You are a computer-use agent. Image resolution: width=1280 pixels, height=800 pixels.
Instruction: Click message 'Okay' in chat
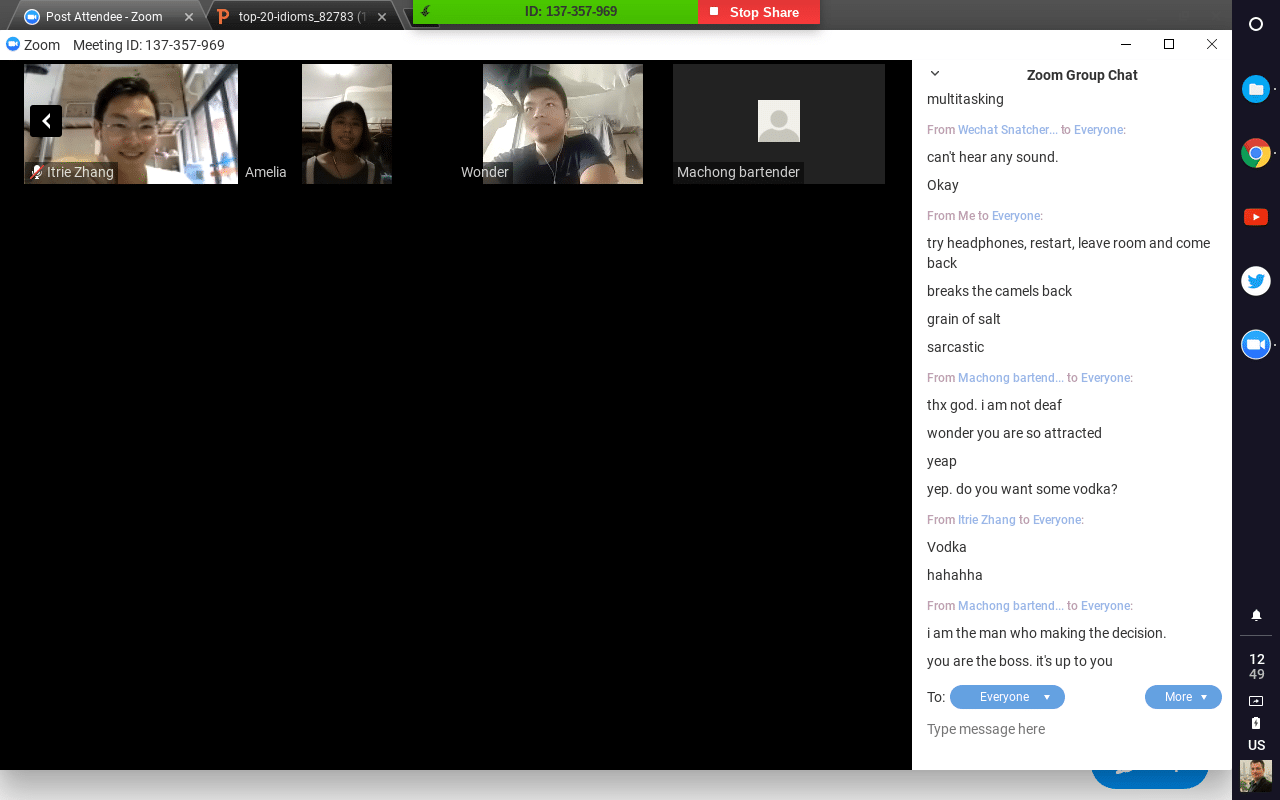coord(943,185)
